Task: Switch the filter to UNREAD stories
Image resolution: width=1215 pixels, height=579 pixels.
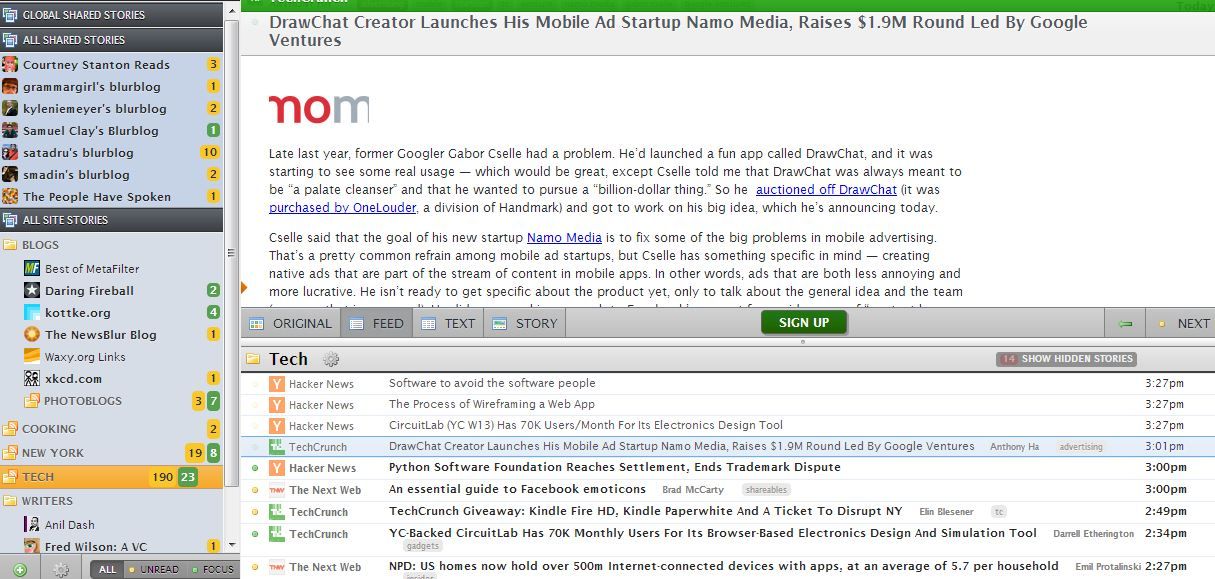Action: pyautogui.click(x=152, y=570)
